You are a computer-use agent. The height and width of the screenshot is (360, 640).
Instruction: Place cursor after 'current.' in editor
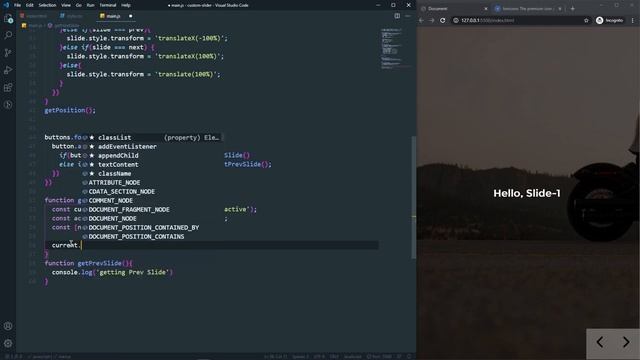81,245
